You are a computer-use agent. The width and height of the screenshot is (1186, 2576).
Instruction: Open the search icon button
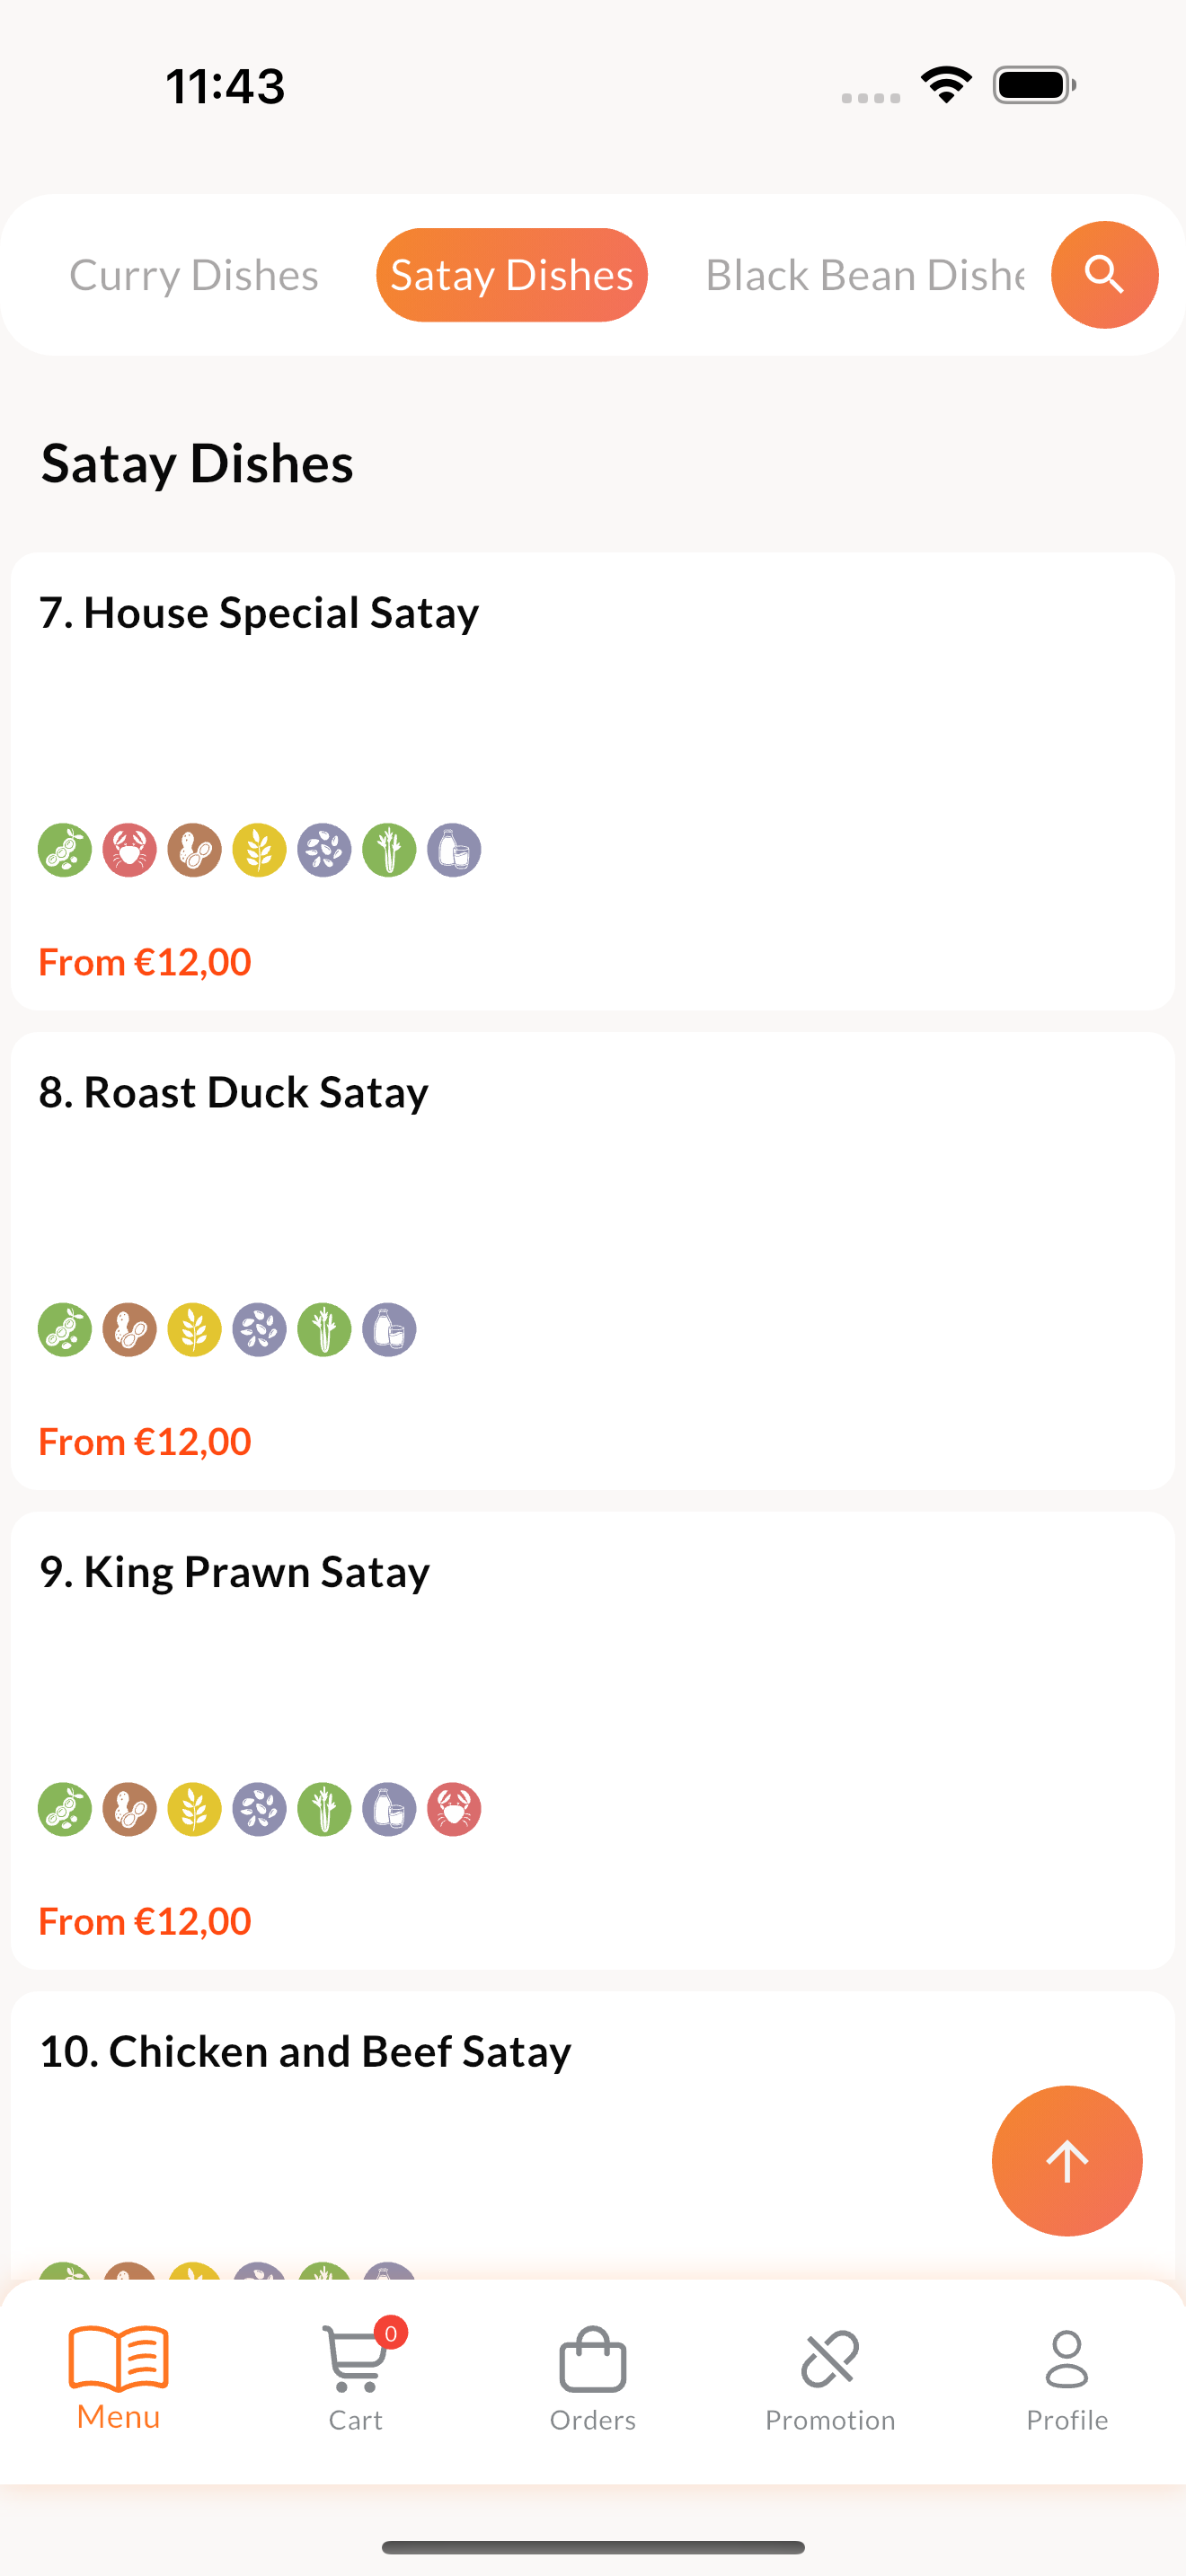click(1104, 274)
